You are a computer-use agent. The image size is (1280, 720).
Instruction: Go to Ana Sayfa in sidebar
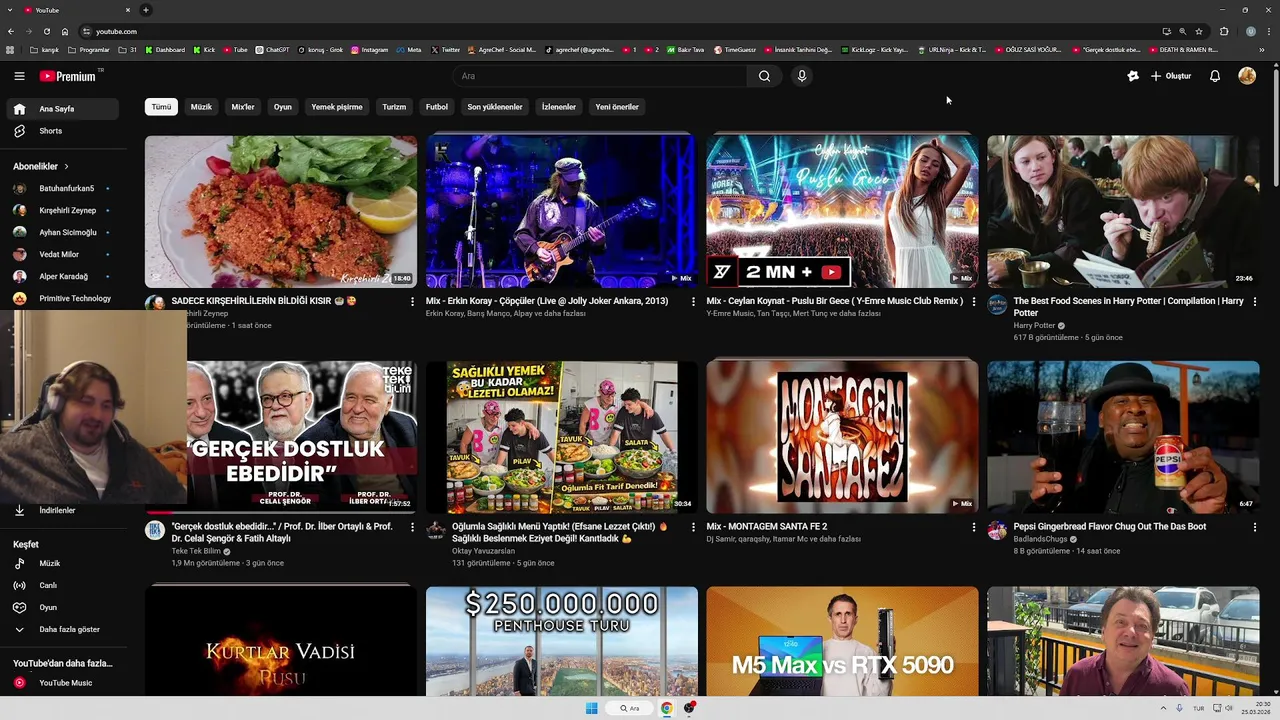pos(62,109)
